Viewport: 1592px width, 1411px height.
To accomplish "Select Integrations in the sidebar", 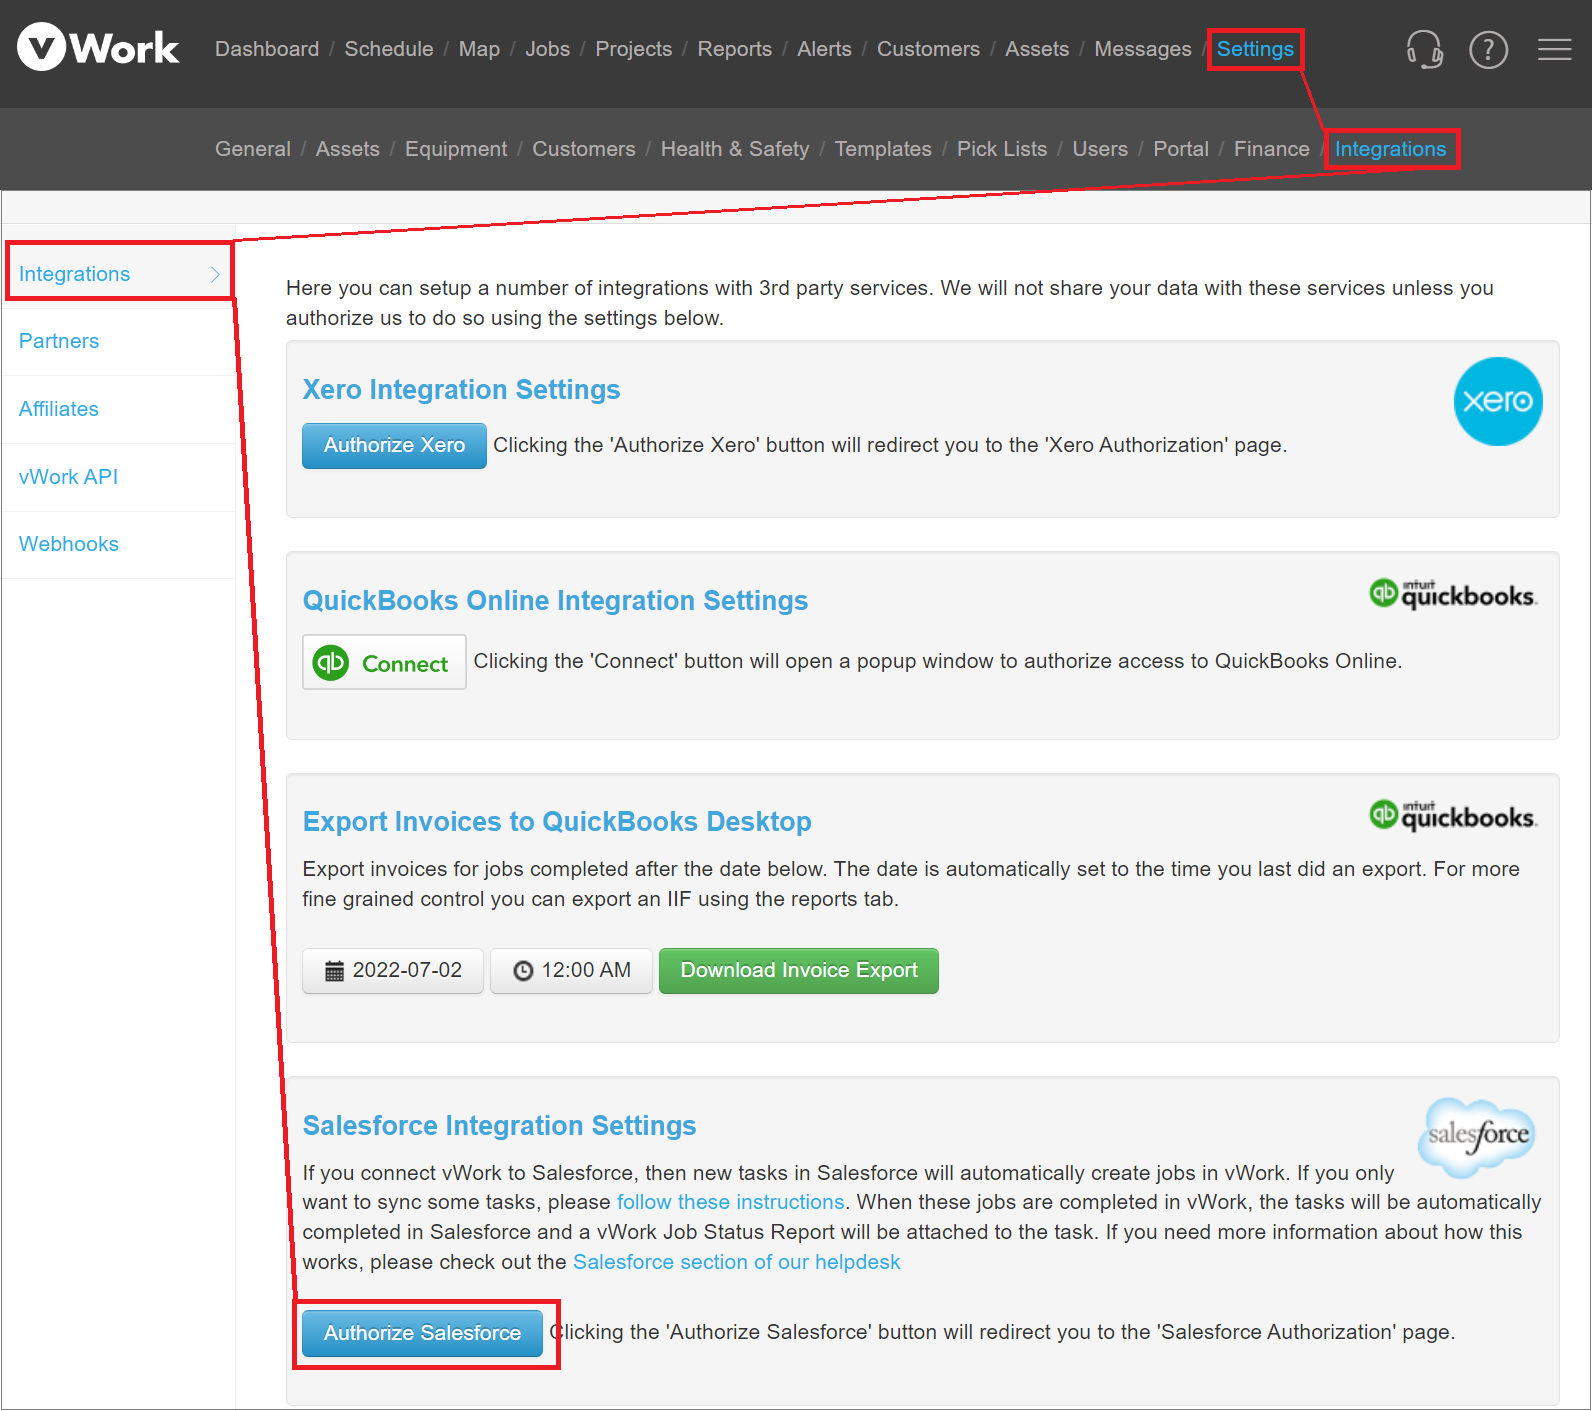I will pos(119,274).
